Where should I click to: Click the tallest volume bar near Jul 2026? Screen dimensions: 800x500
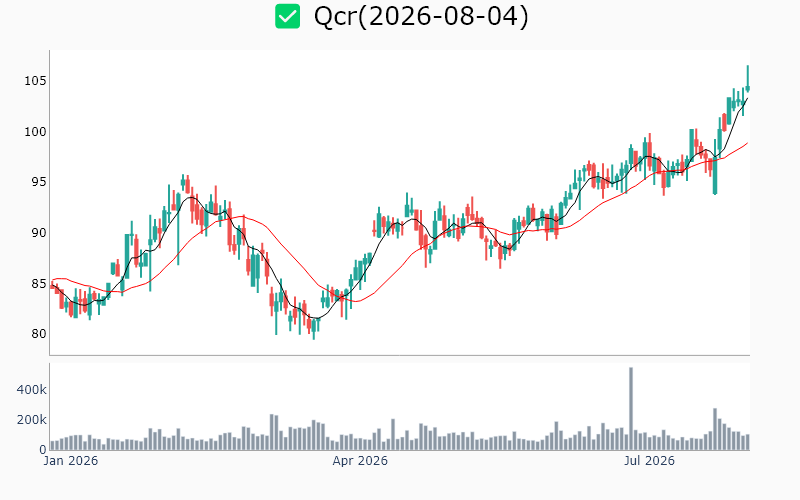[631, 409]
